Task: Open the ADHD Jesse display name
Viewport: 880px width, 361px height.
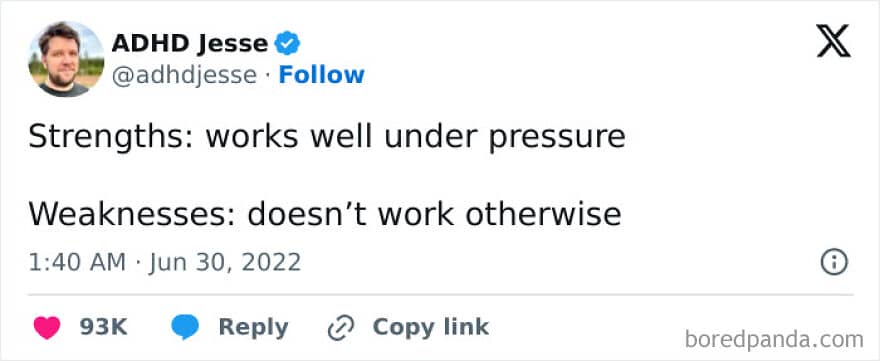Action: [x=190, y=43]
